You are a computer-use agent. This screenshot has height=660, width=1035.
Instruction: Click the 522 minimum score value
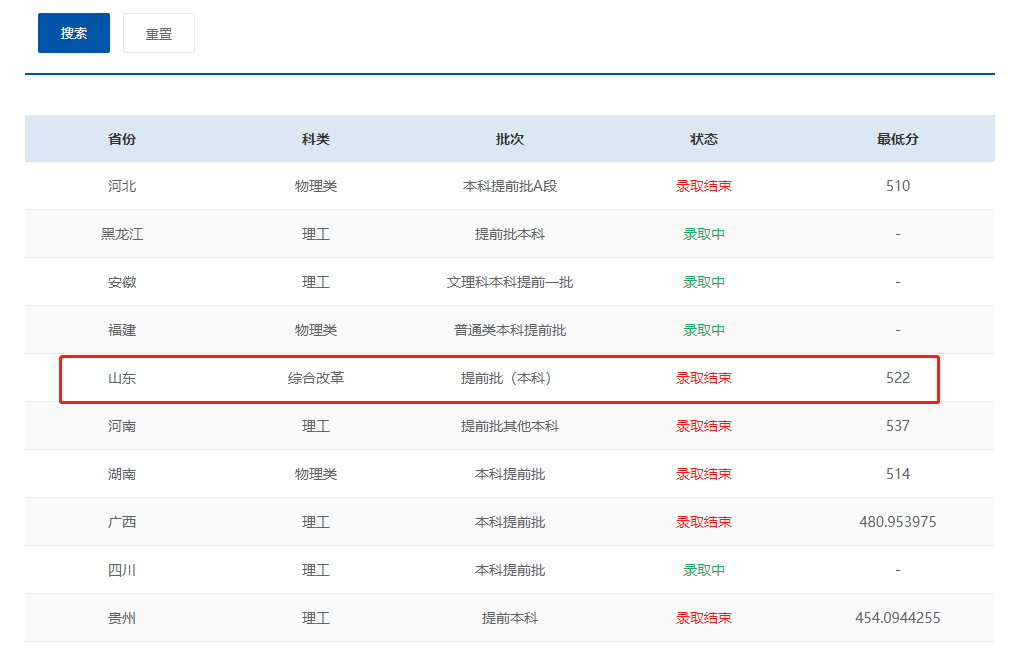click(x=898, y=378)
